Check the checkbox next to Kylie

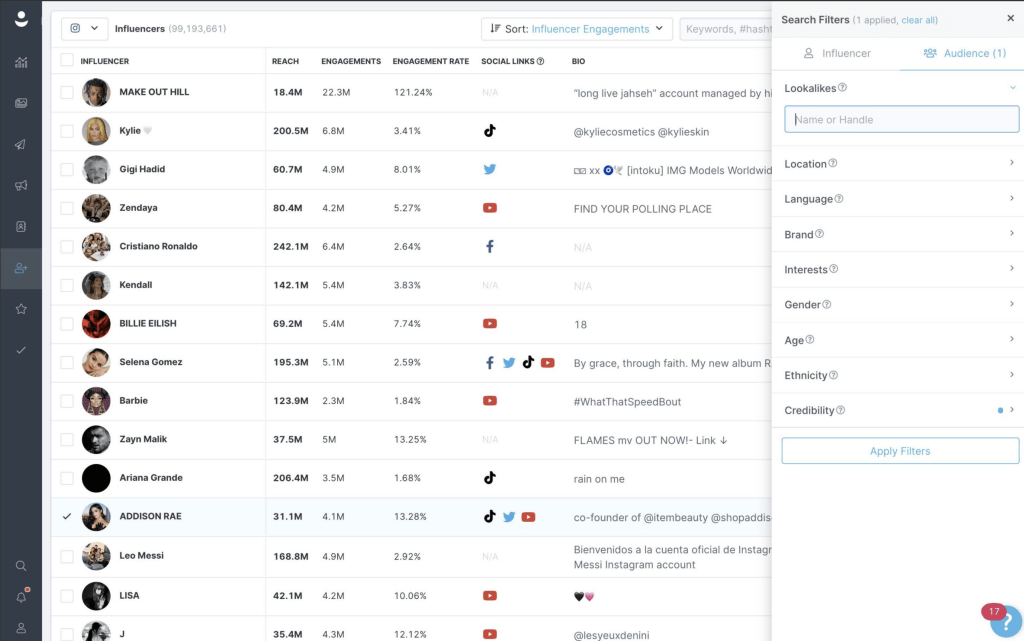(66, 130)
